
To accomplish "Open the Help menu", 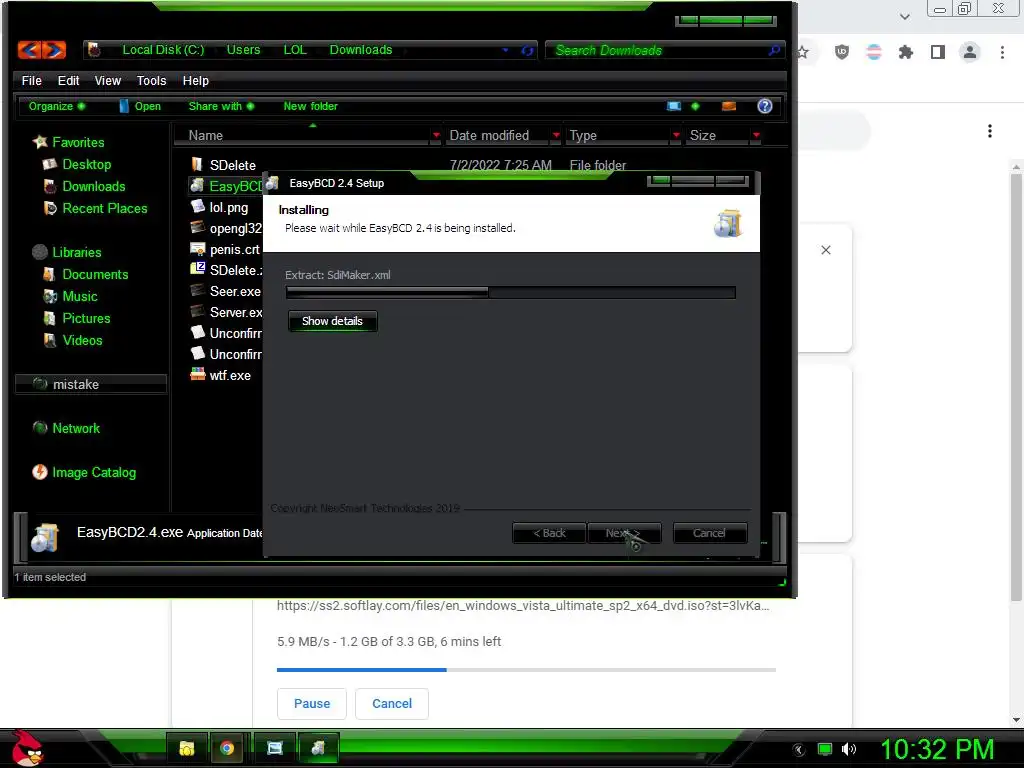I will click(x=195, y=80).
